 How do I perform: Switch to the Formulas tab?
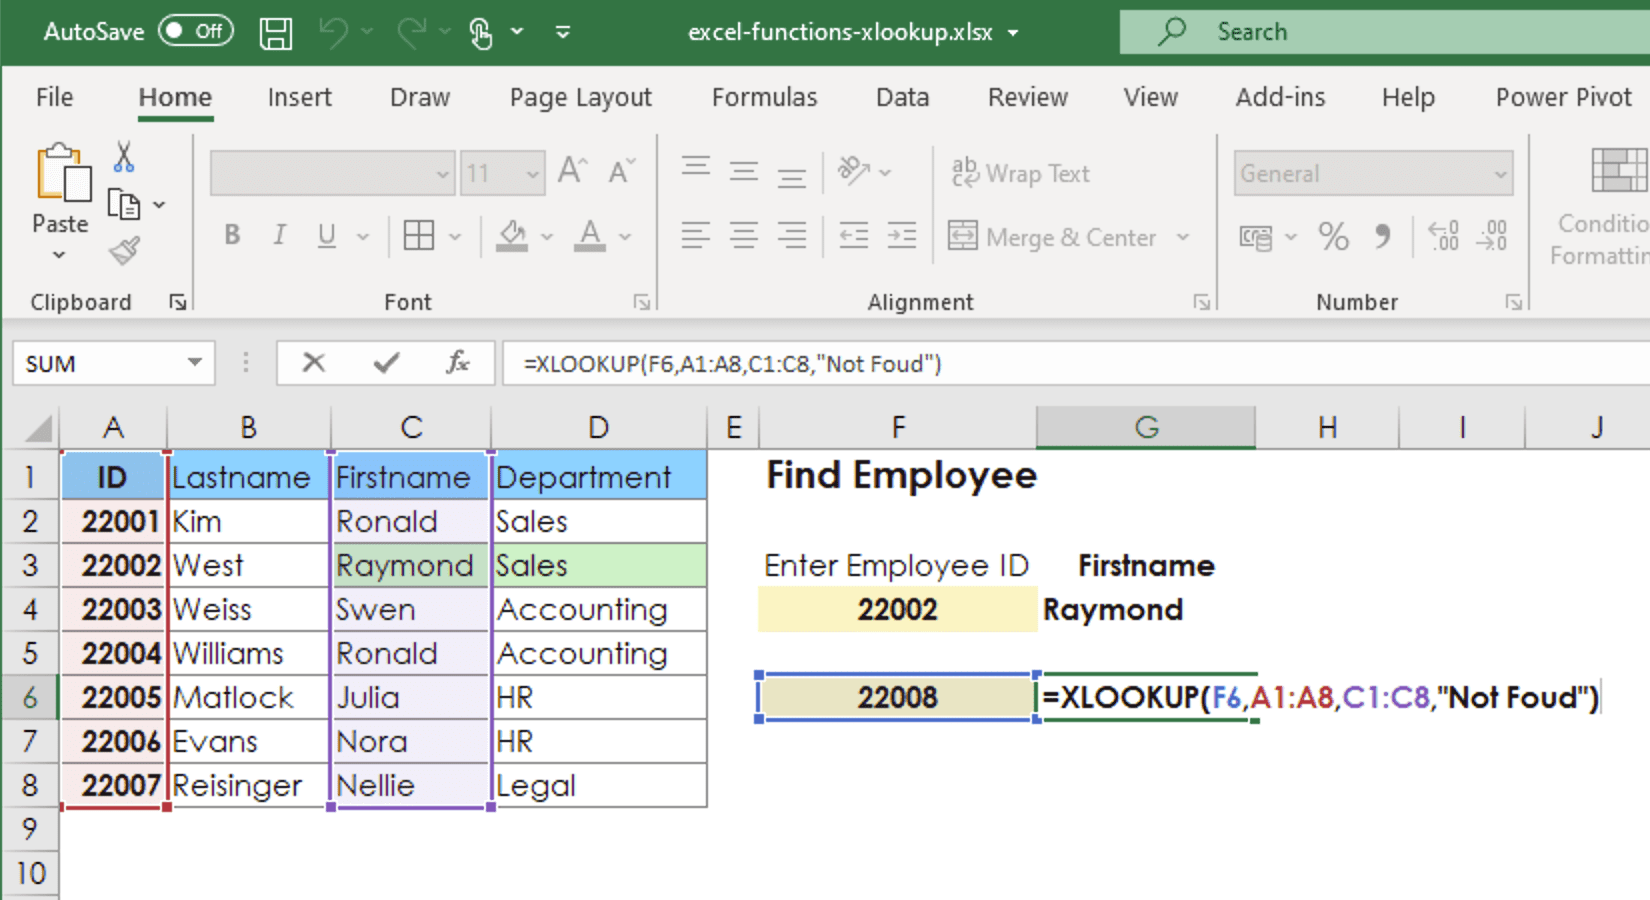pyautogui.click(x=764, y=97)
